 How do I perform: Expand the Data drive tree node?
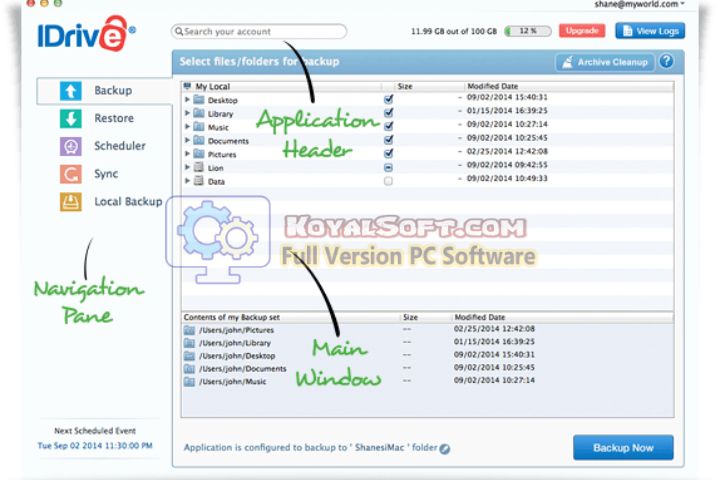point(187,181)
